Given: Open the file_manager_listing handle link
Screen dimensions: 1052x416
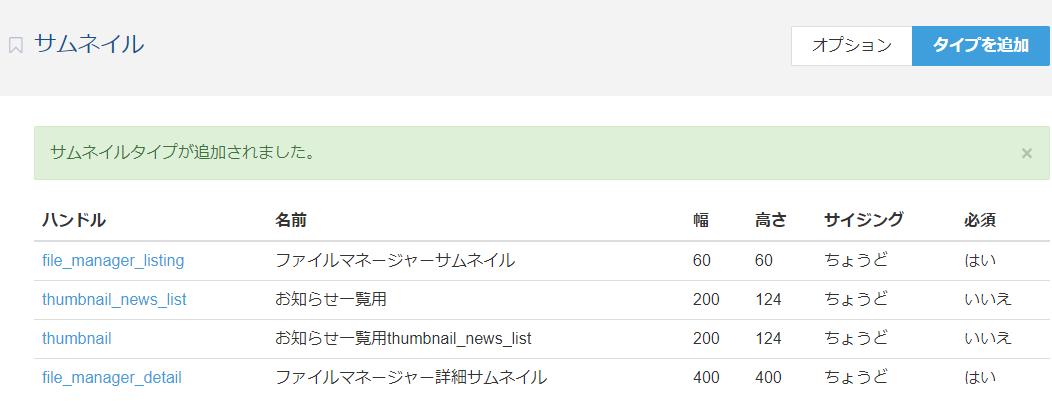Looking at the screenshot, I should [x=113, y=260].
